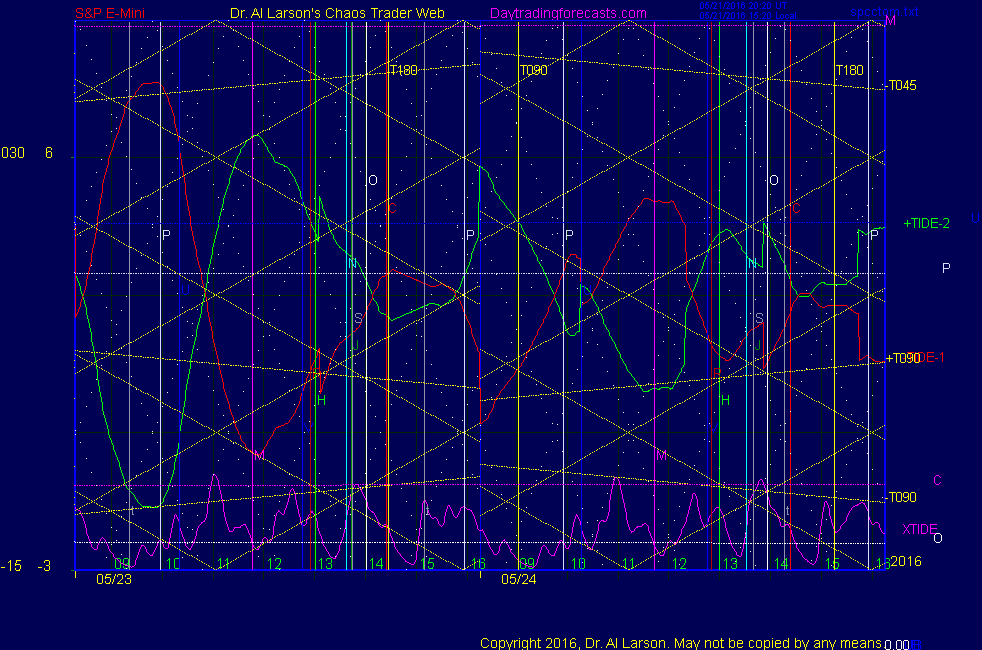Image resolution: width=982 pixels, height=650 pixels.
Task: Click the -T090 label on right edge
Action: [902, 497]
